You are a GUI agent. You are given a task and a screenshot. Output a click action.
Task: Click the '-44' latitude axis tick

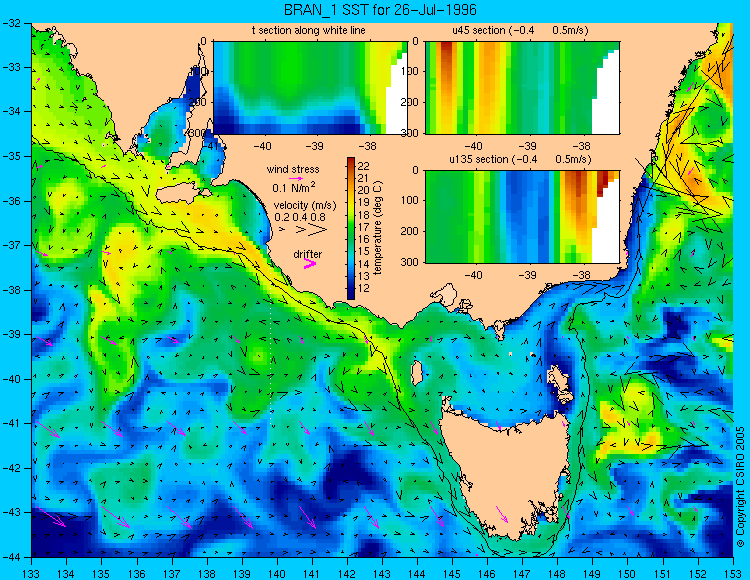click(x=11, y=557)
